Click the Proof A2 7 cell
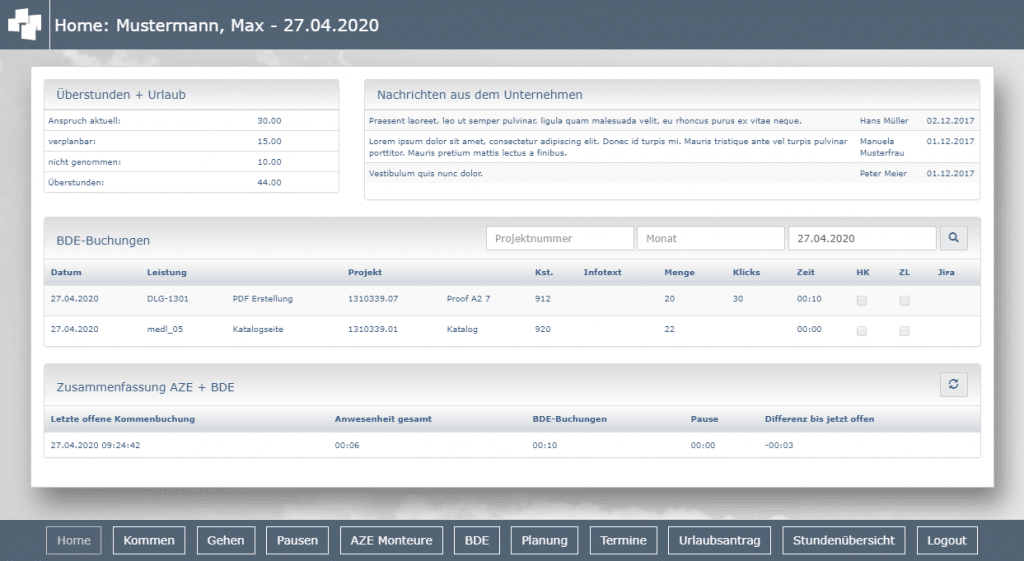The image size is (1024, 561). (x=468, y=298)
